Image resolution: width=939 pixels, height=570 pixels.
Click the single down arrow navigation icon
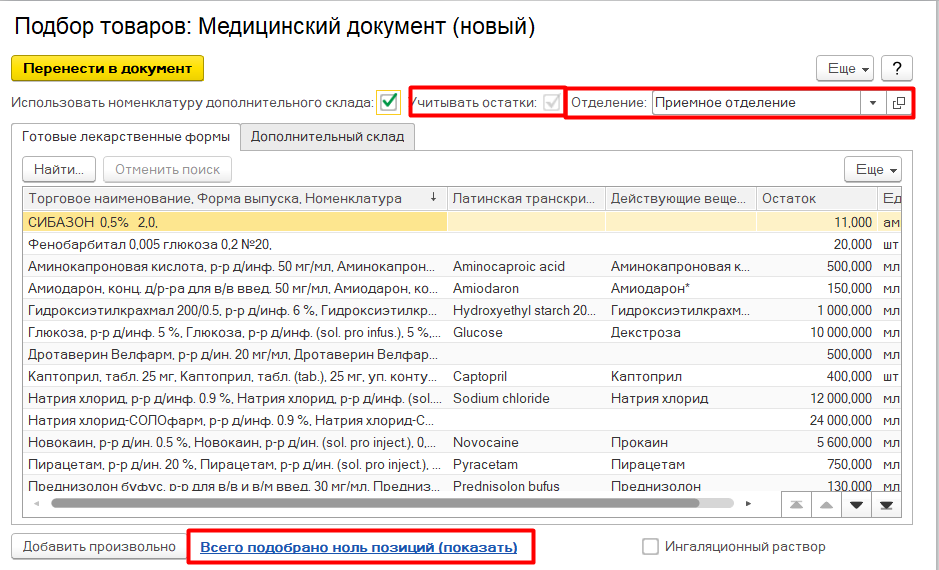pyautogui.click(x=855, y=505)
